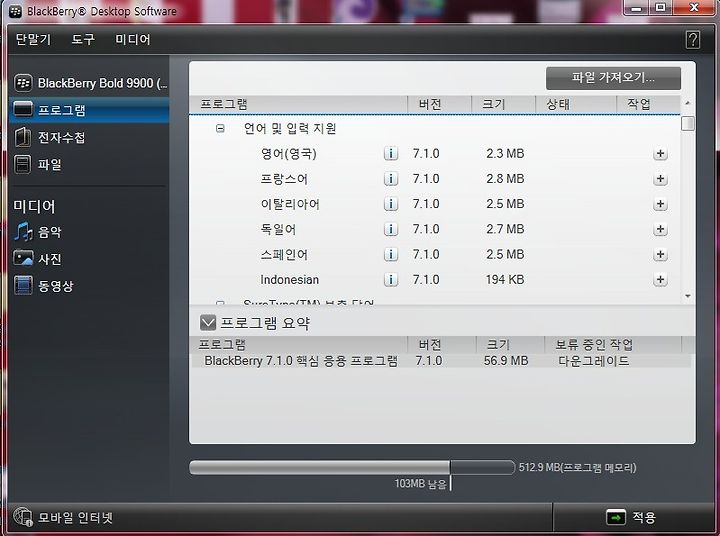Show info for 이탈리아어
Image resolution: width=720 pixels, height=536 pixels.
pyautogui.click(x=391, y=204)
